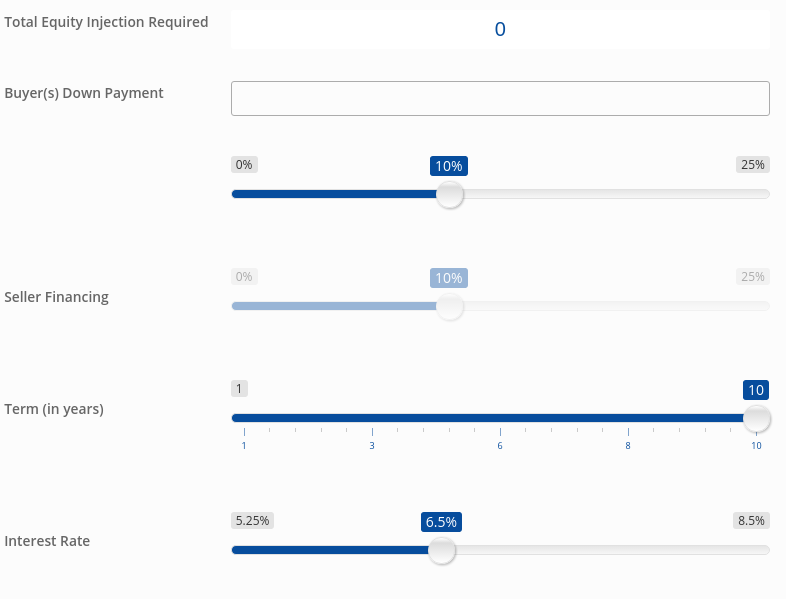Select the 3 tick on Term scale
Viewport: 786px width, 599px height.
[x=372, y=445]
